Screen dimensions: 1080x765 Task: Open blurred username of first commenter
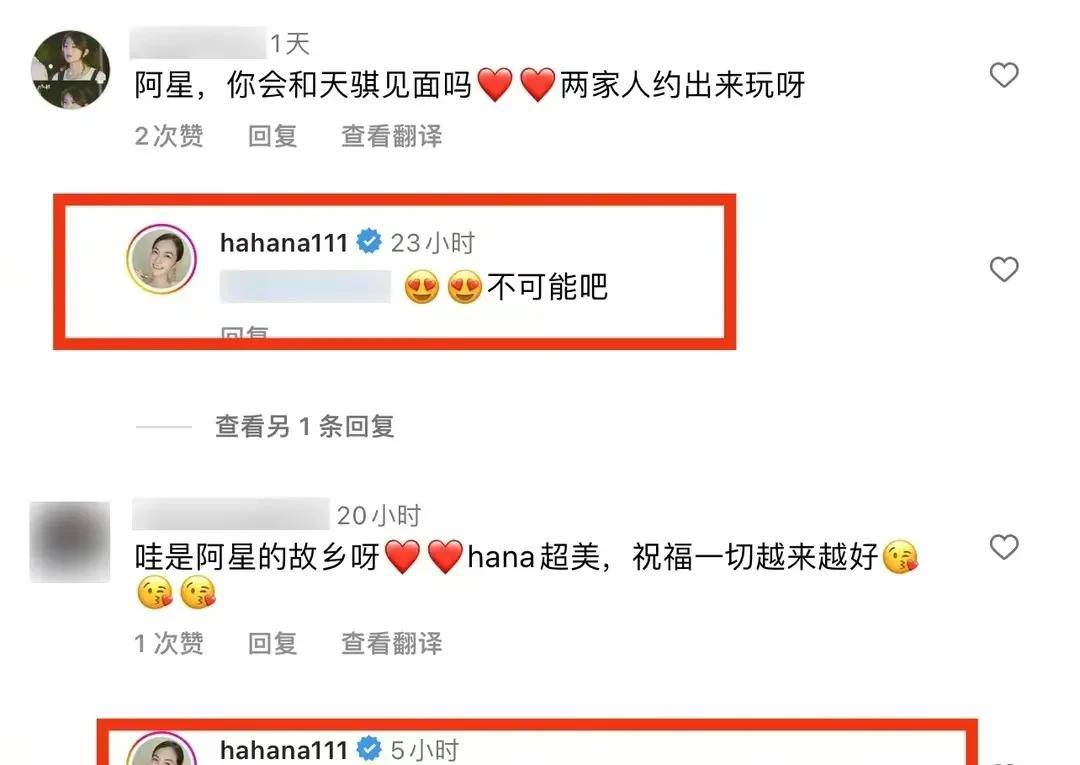click(x=198, y=43)
